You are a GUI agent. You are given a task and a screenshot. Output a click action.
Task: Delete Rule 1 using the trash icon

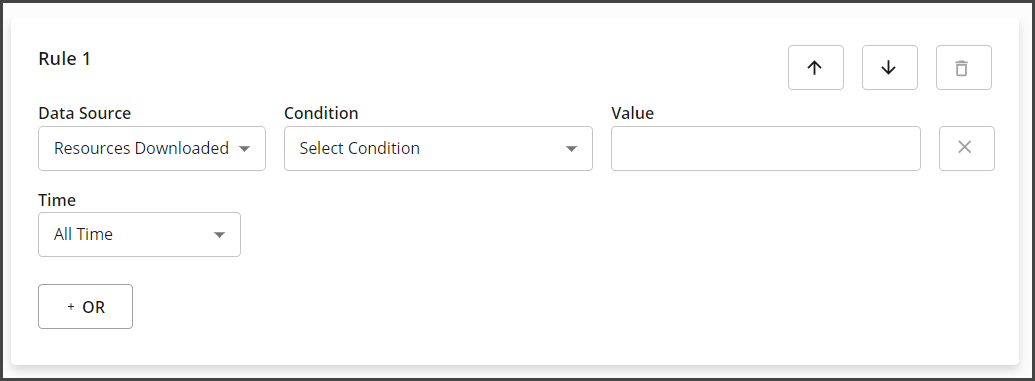tap(963, 67)
